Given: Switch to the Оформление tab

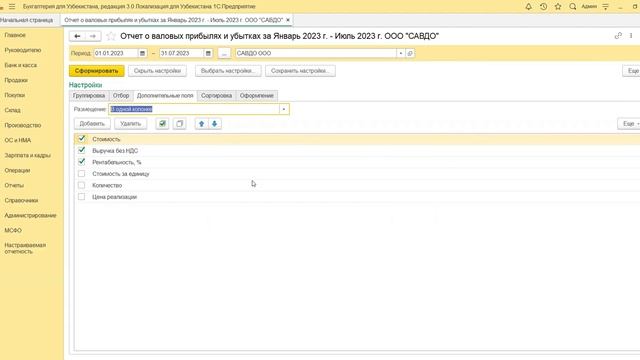Looking at the screenshot, I should (257, 96).
